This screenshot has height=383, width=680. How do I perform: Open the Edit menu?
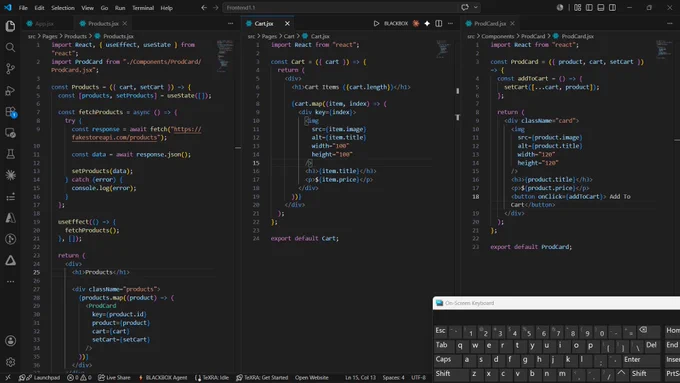point(39,8)
